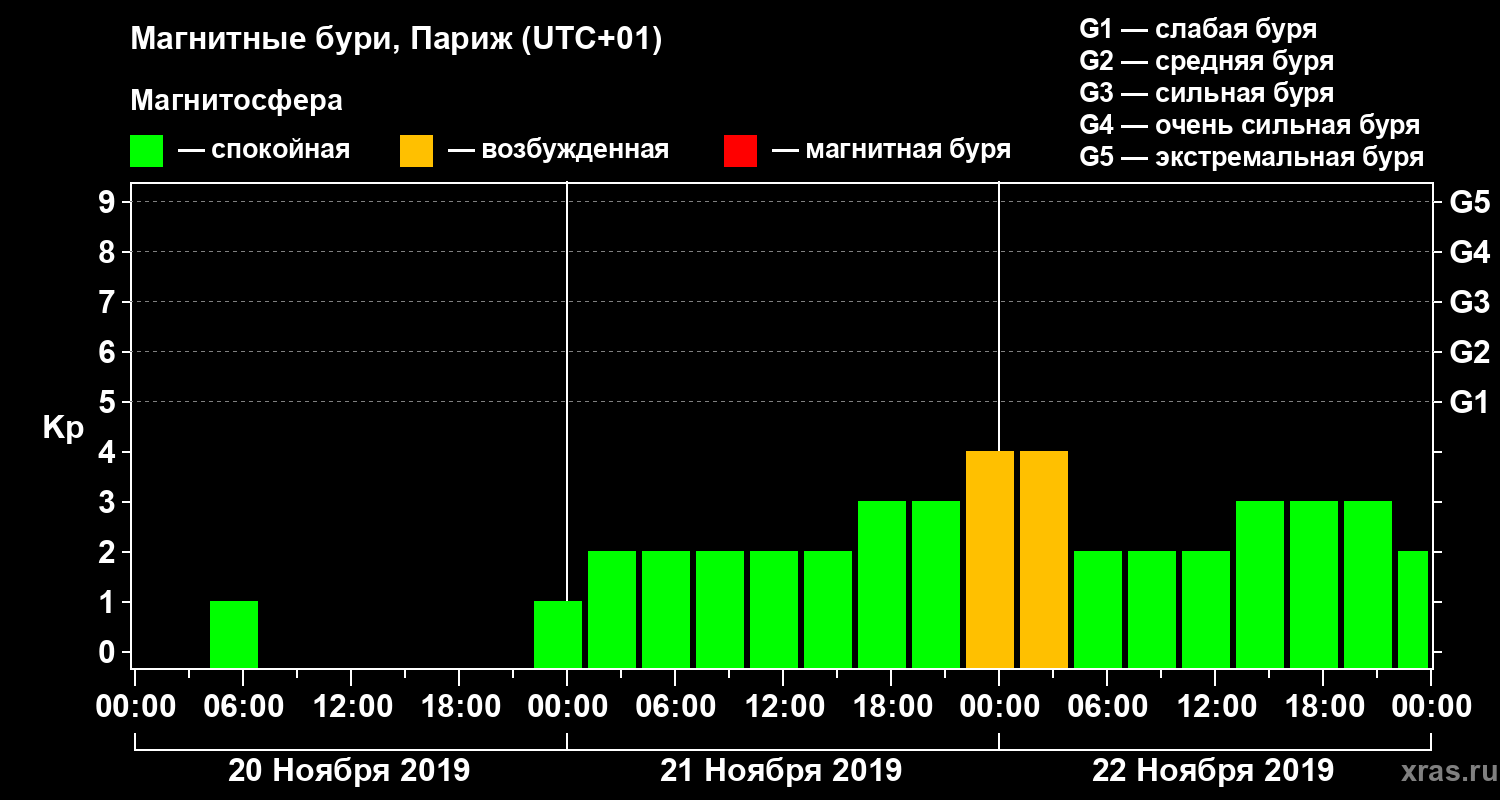1500x800 pixels.
Task: Click the right-axis G2 scale label
Action: point(1469,352)
